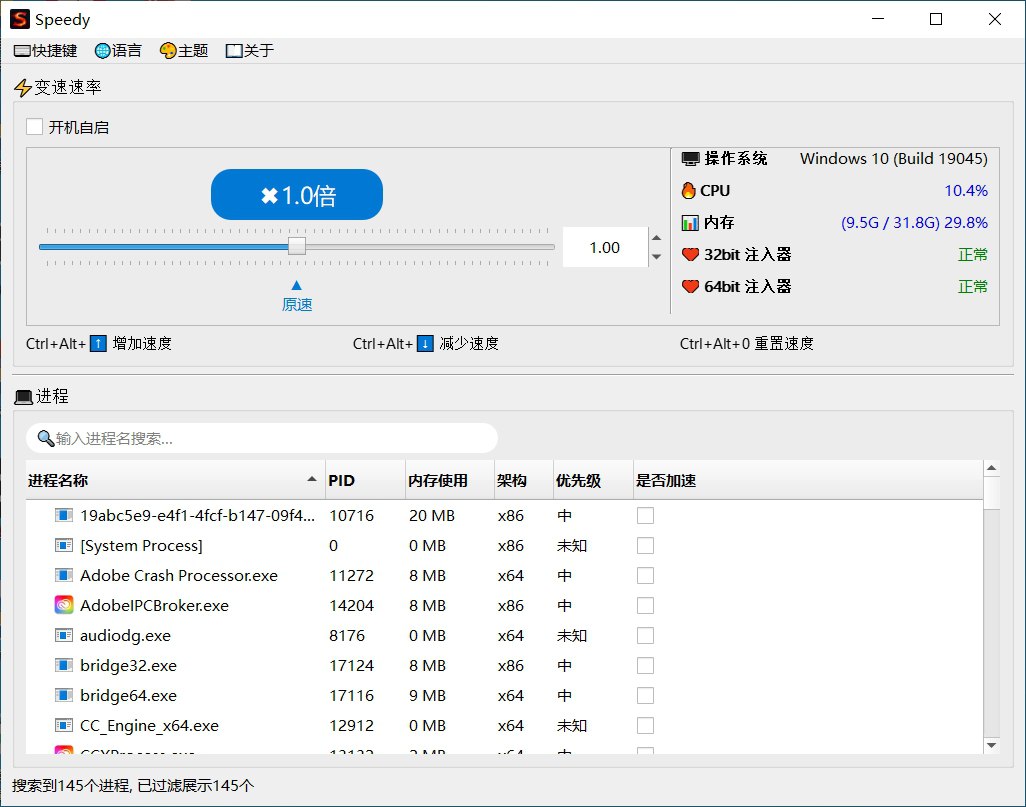Click the magnifier icon in search box
This screenshot has width=1026, height=807.
click(45, 438)
